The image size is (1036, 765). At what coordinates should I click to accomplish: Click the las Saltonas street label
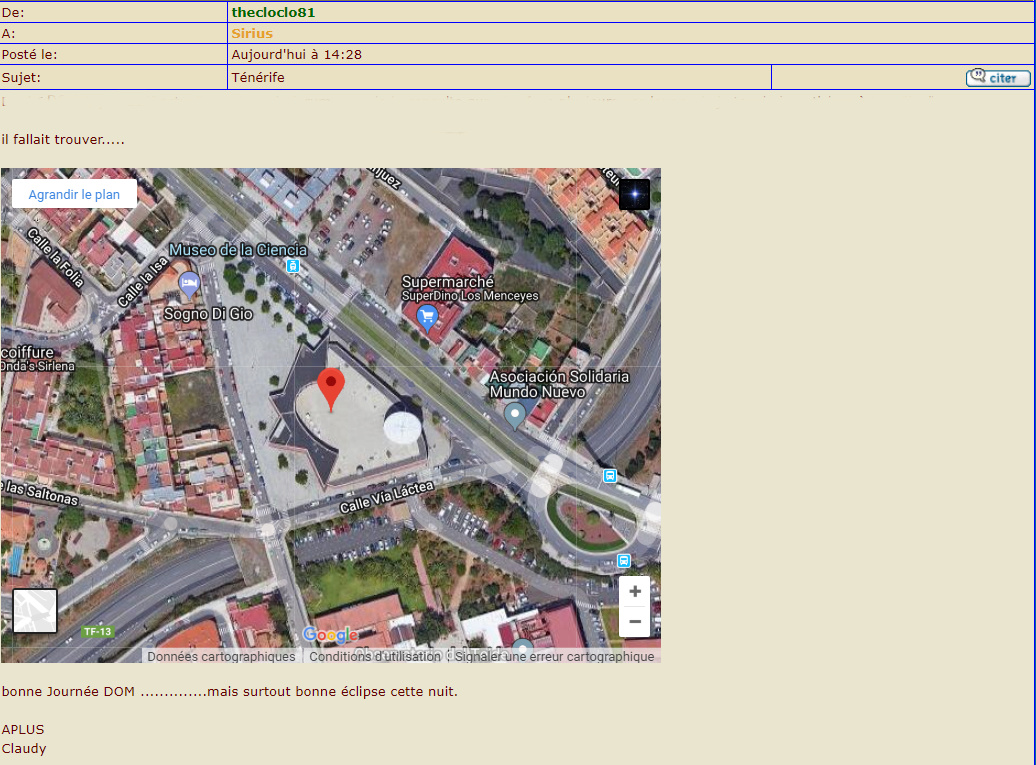40,493
